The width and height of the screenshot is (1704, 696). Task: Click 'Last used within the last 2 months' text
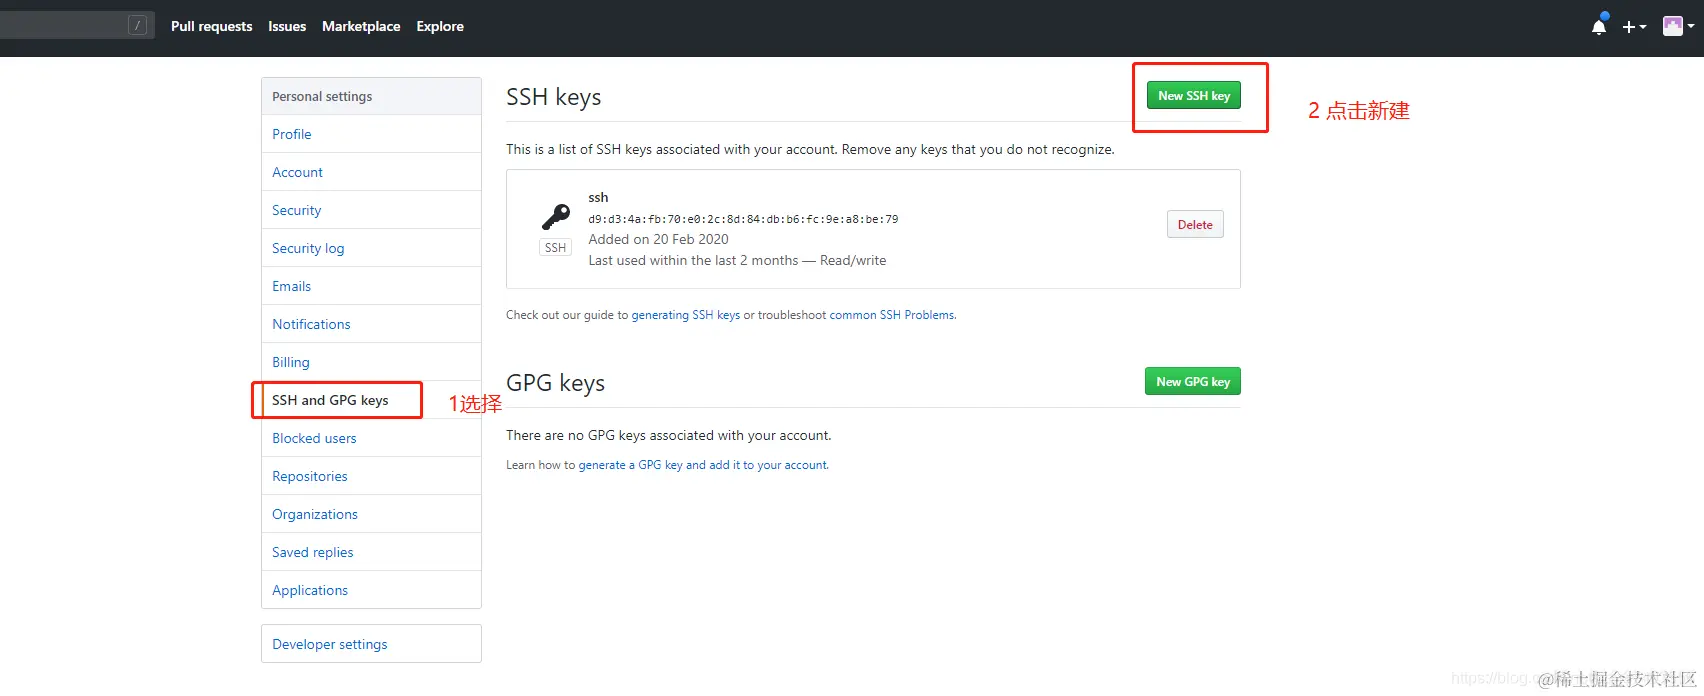coord(693,260)
